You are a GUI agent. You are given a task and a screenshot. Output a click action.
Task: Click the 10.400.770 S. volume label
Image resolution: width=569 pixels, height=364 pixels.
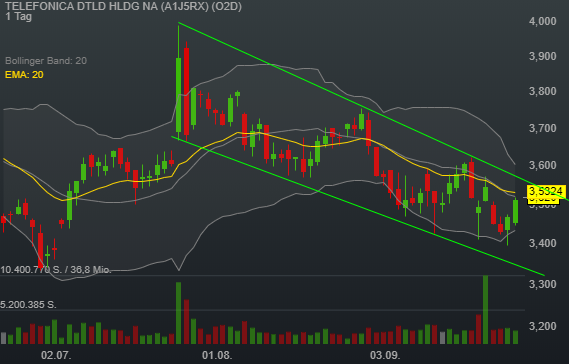(x=31, y=270)
